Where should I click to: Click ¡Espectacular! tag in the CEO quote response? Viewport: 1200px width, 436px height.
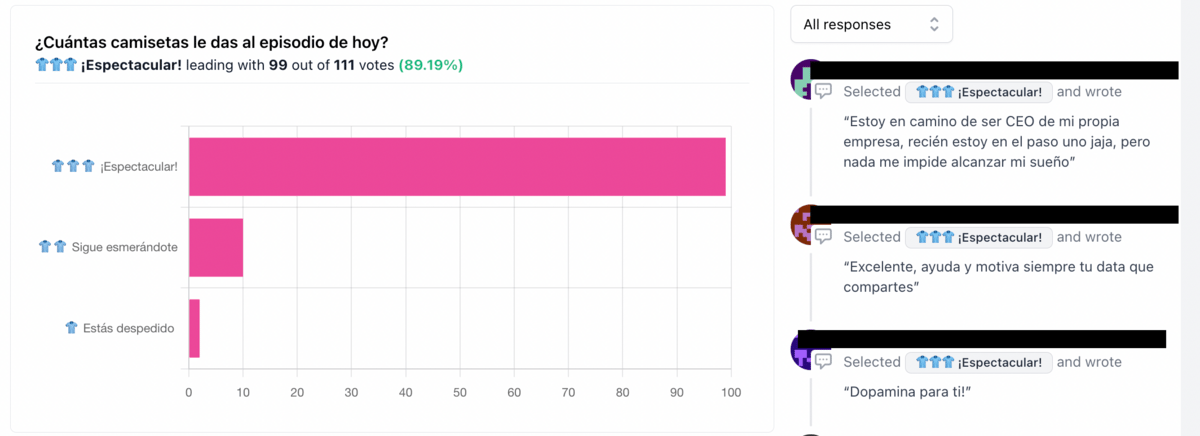(978, 92)
